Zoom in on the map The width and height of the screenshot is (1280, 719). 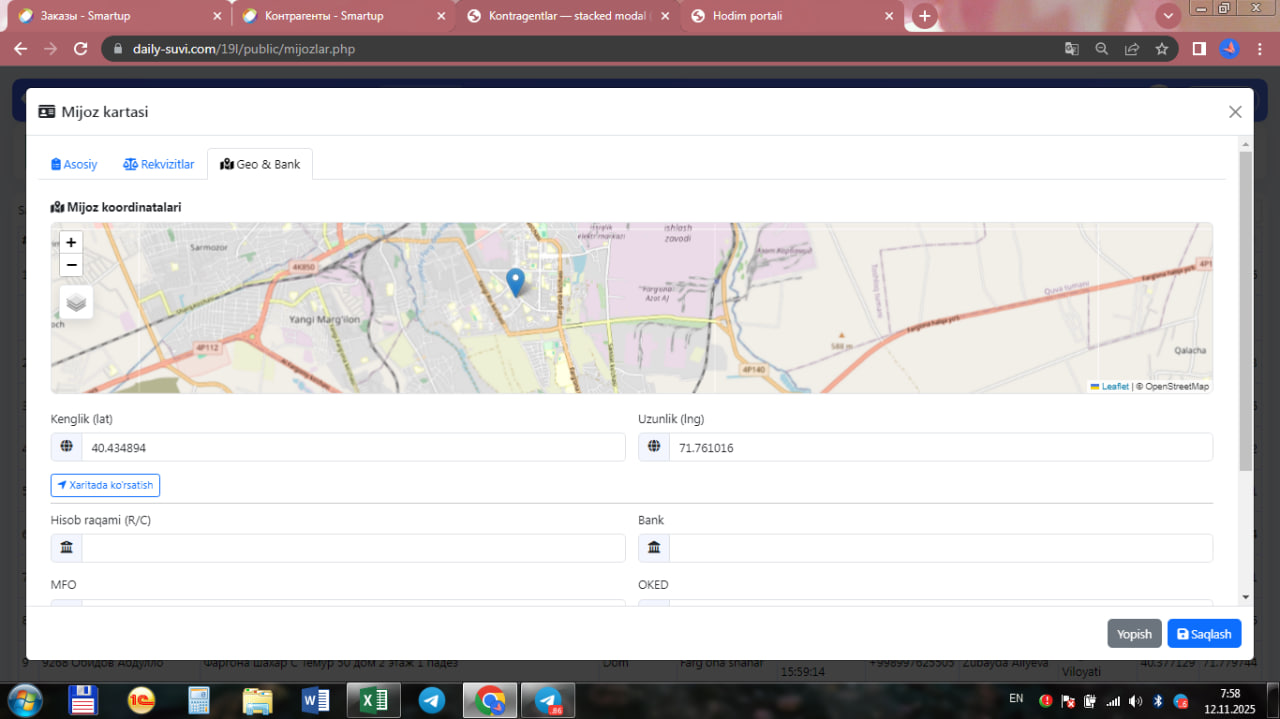pos(71,242)
